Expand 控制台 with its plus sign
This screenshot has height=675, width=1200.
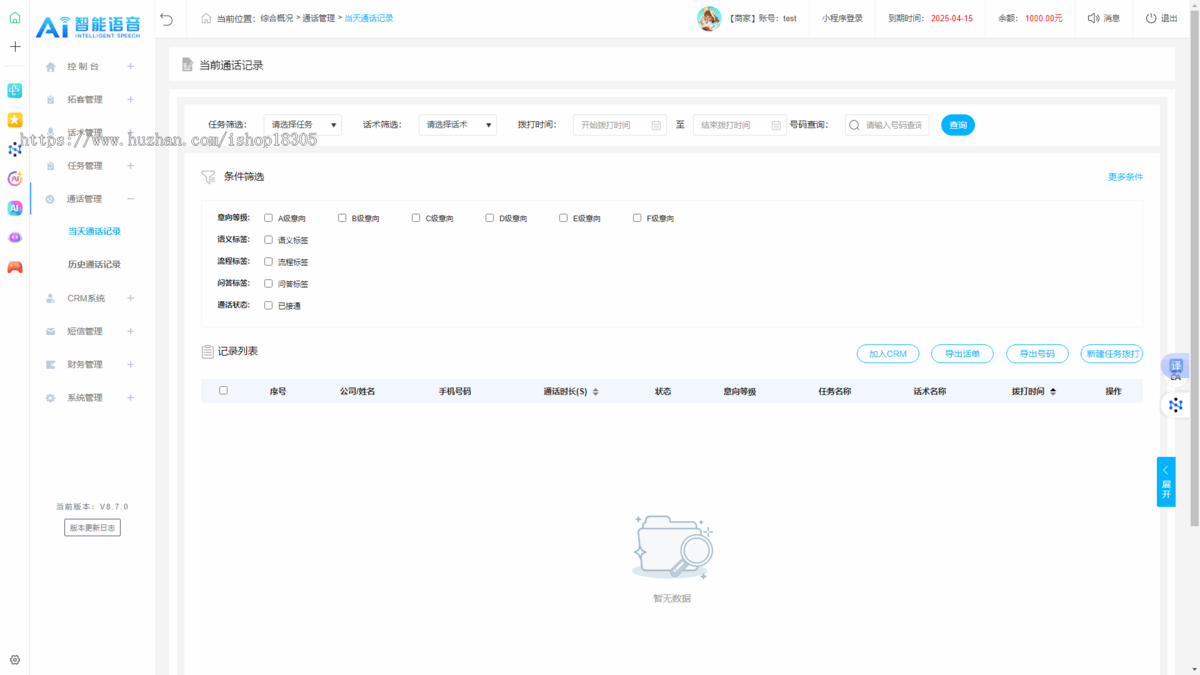131,67
